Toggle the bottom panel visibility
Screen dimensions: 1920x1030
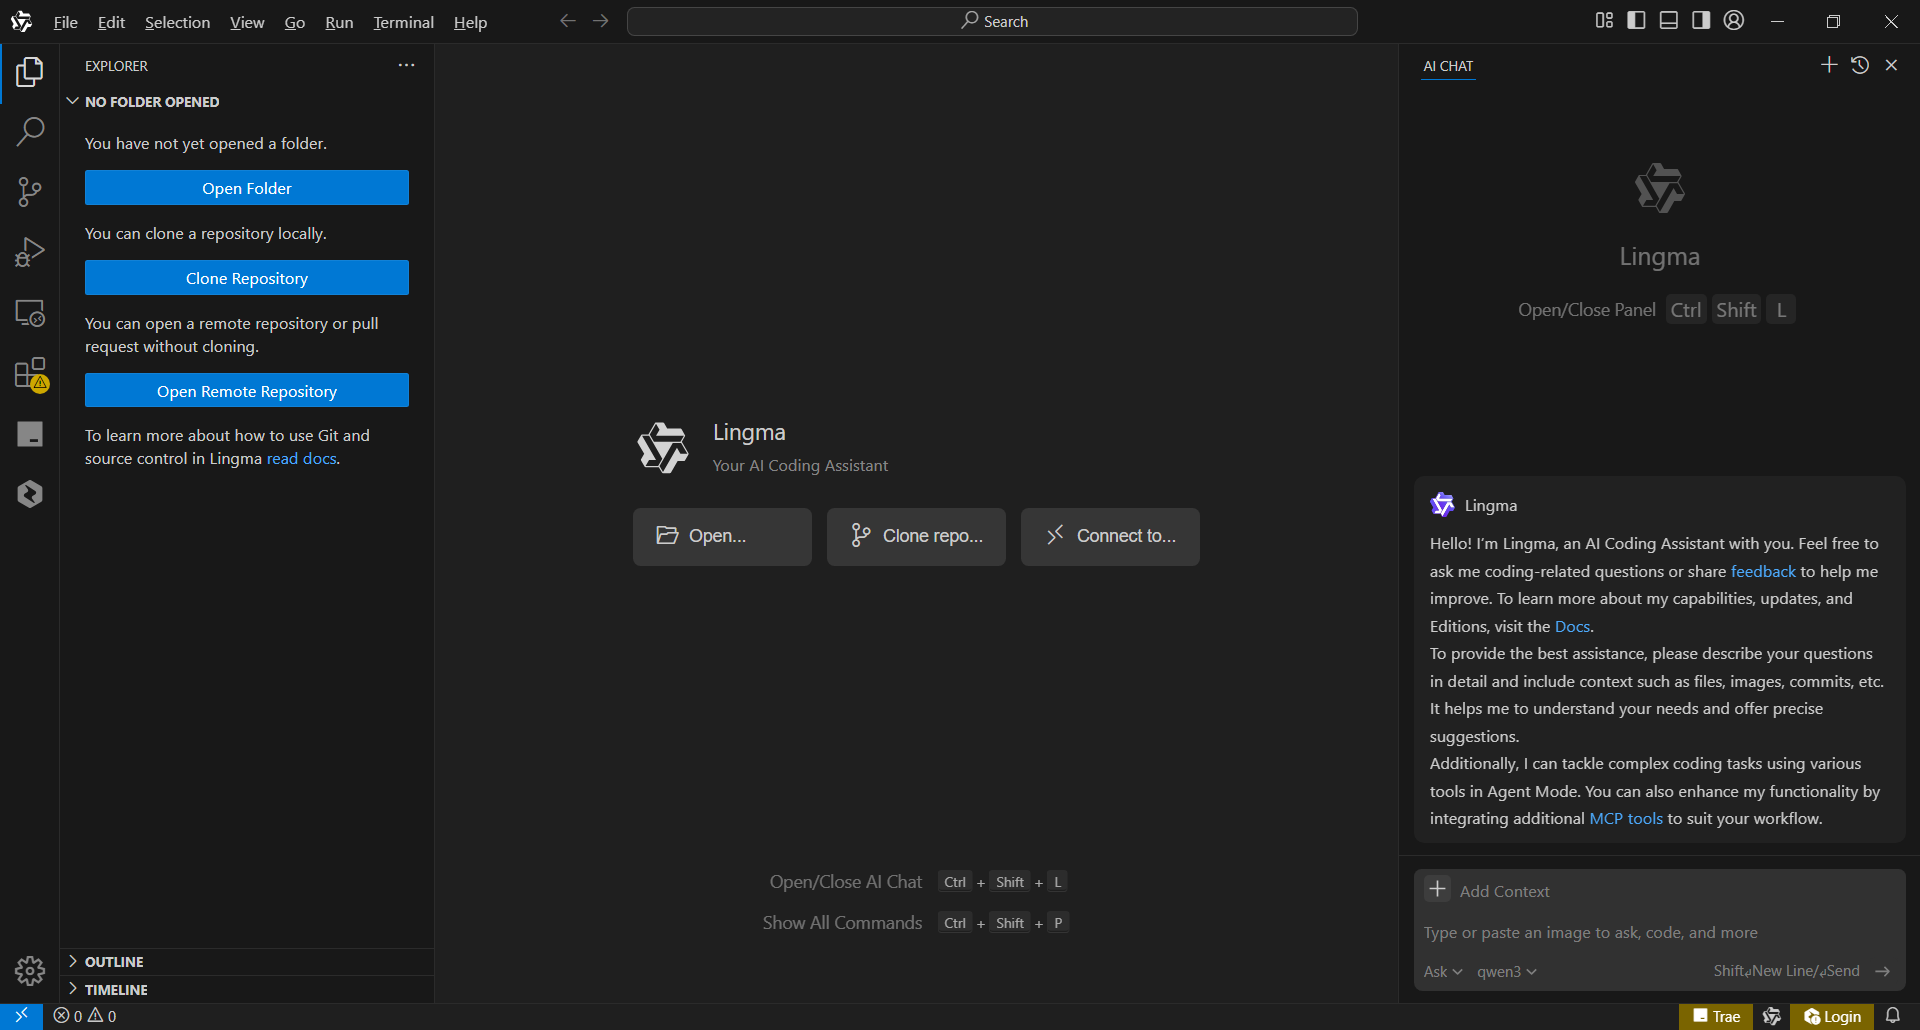click(1669, 21)
